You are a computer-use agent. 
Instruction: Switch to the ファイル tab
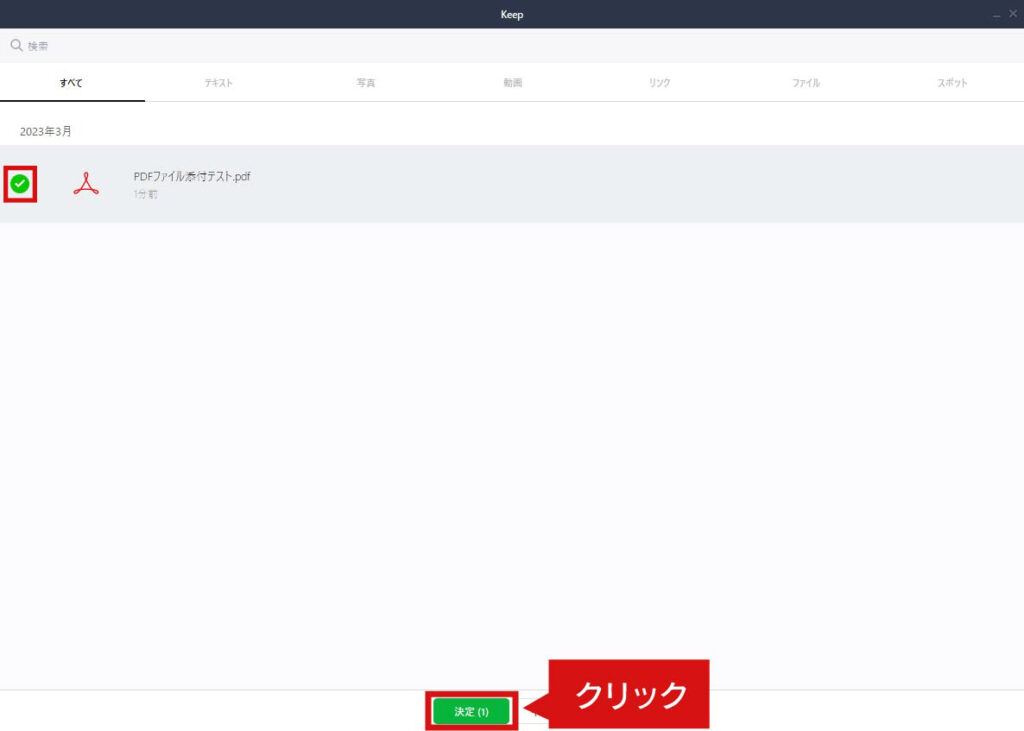(x=803, y=84)
